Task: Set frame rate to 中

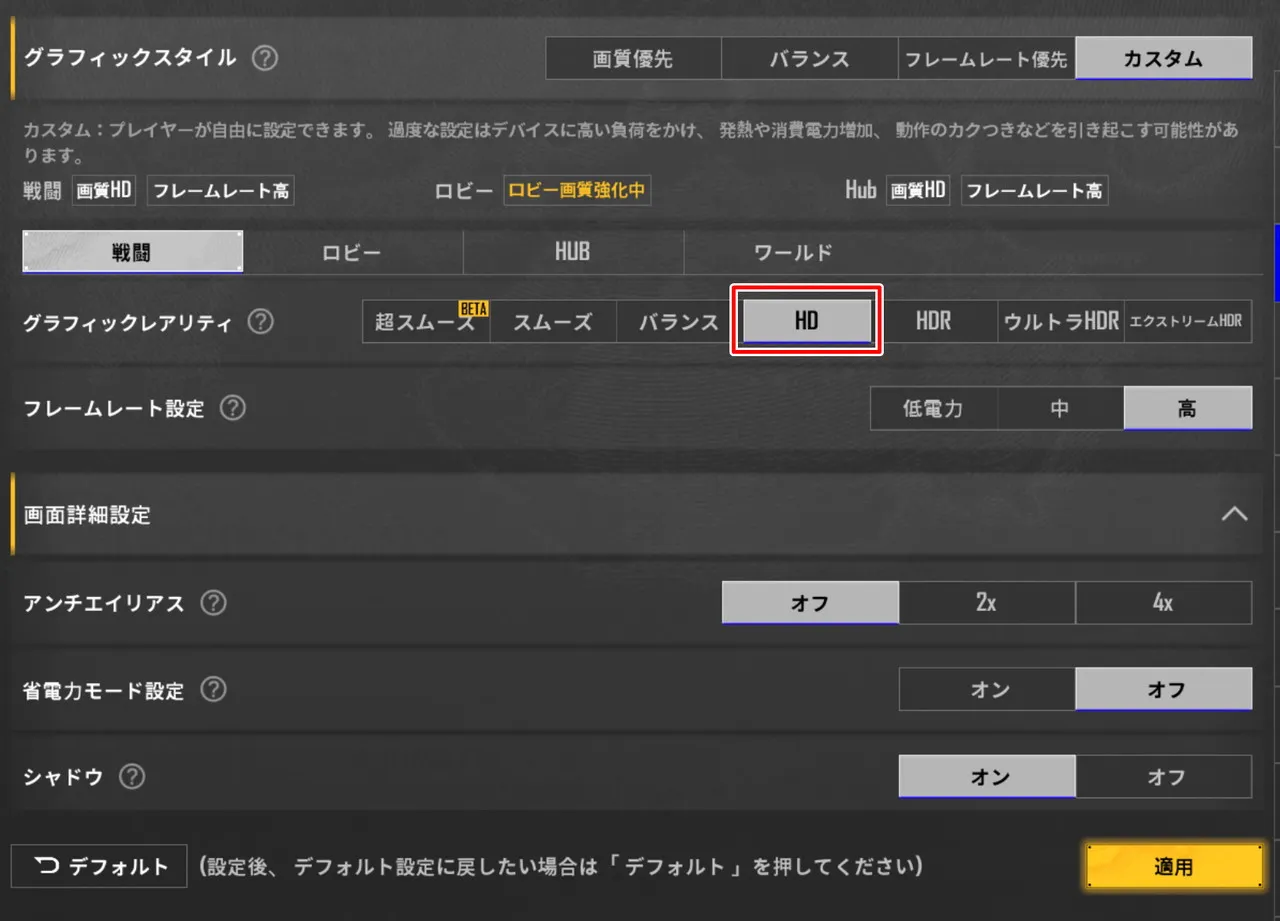Action: (x=1060, y=409)
